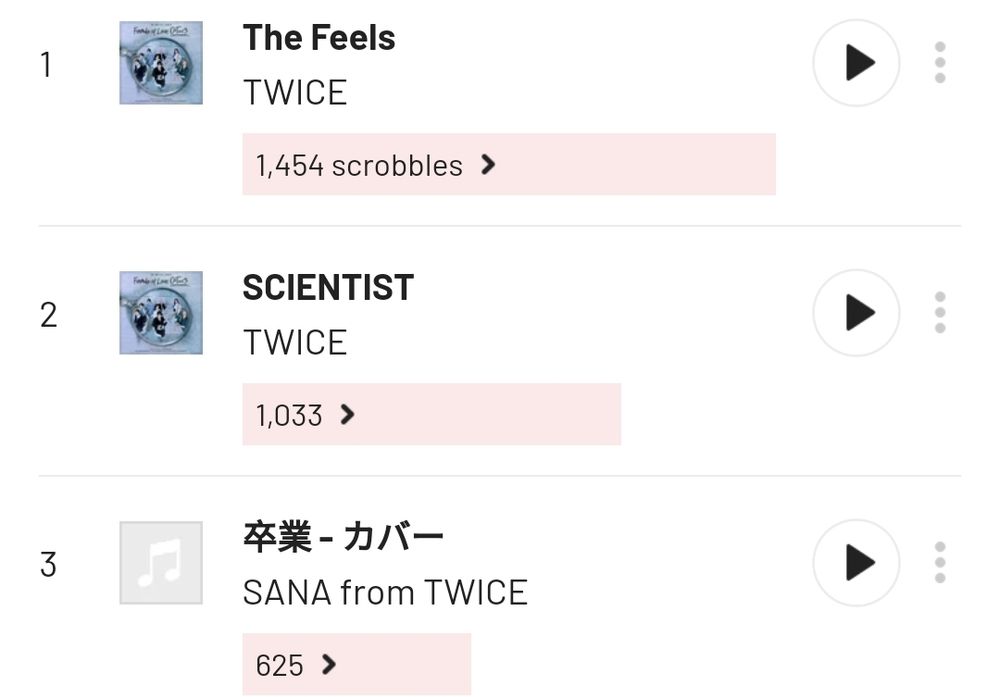The height and width of the screenshot is (697, 1000).
Task: Click the 1,454 scrobbles pink bar
Action: point(620,165)
